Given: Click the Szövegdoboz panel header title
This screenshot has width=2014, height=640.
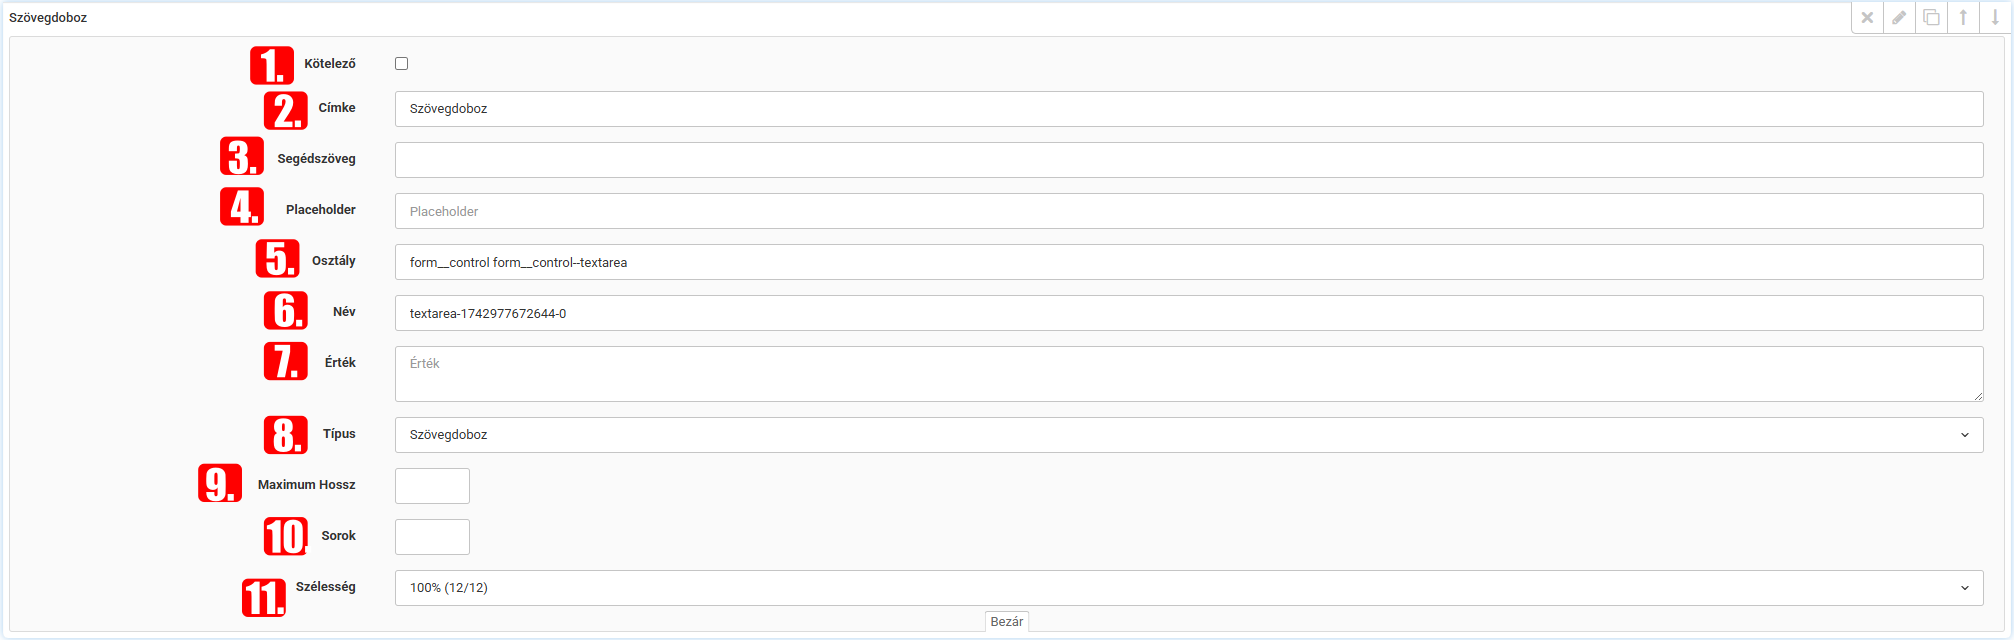Looking at the screenshot, I should tap(48, 18).
